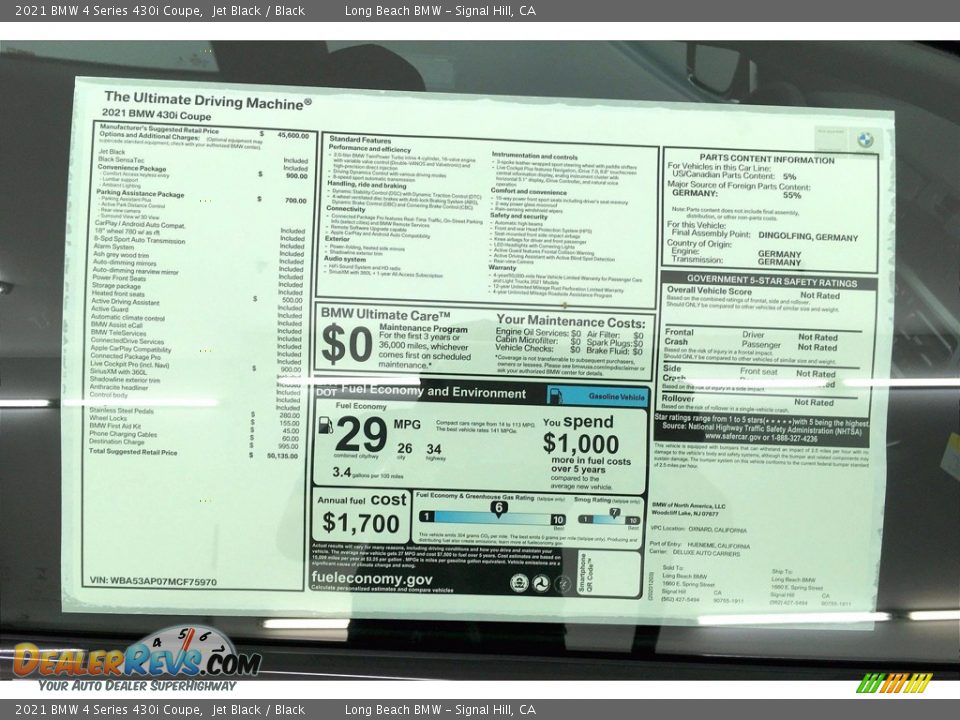Click the 'Stainless Steel Pedals' row
The image size is (960, 720).
(x=121, y=411)
